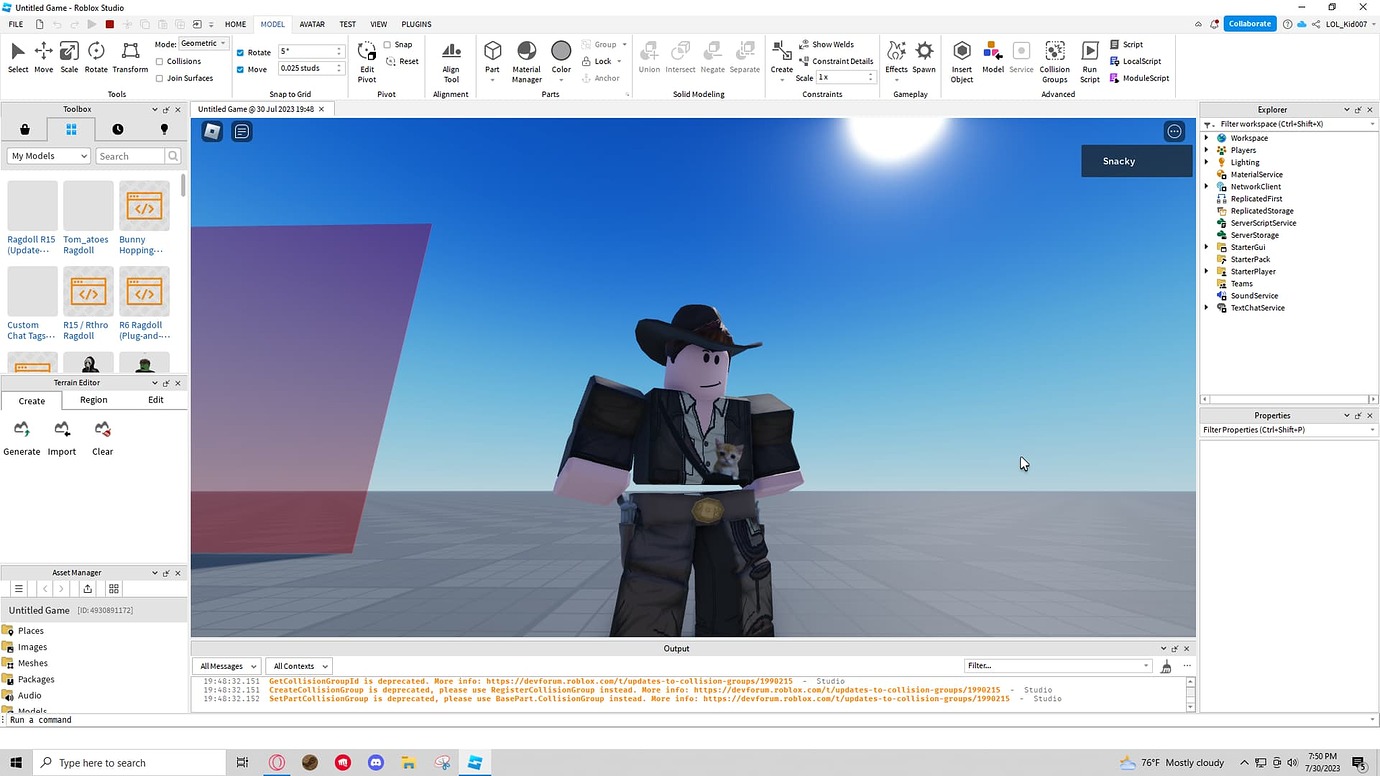Open the Align Tool

(451, 58)
